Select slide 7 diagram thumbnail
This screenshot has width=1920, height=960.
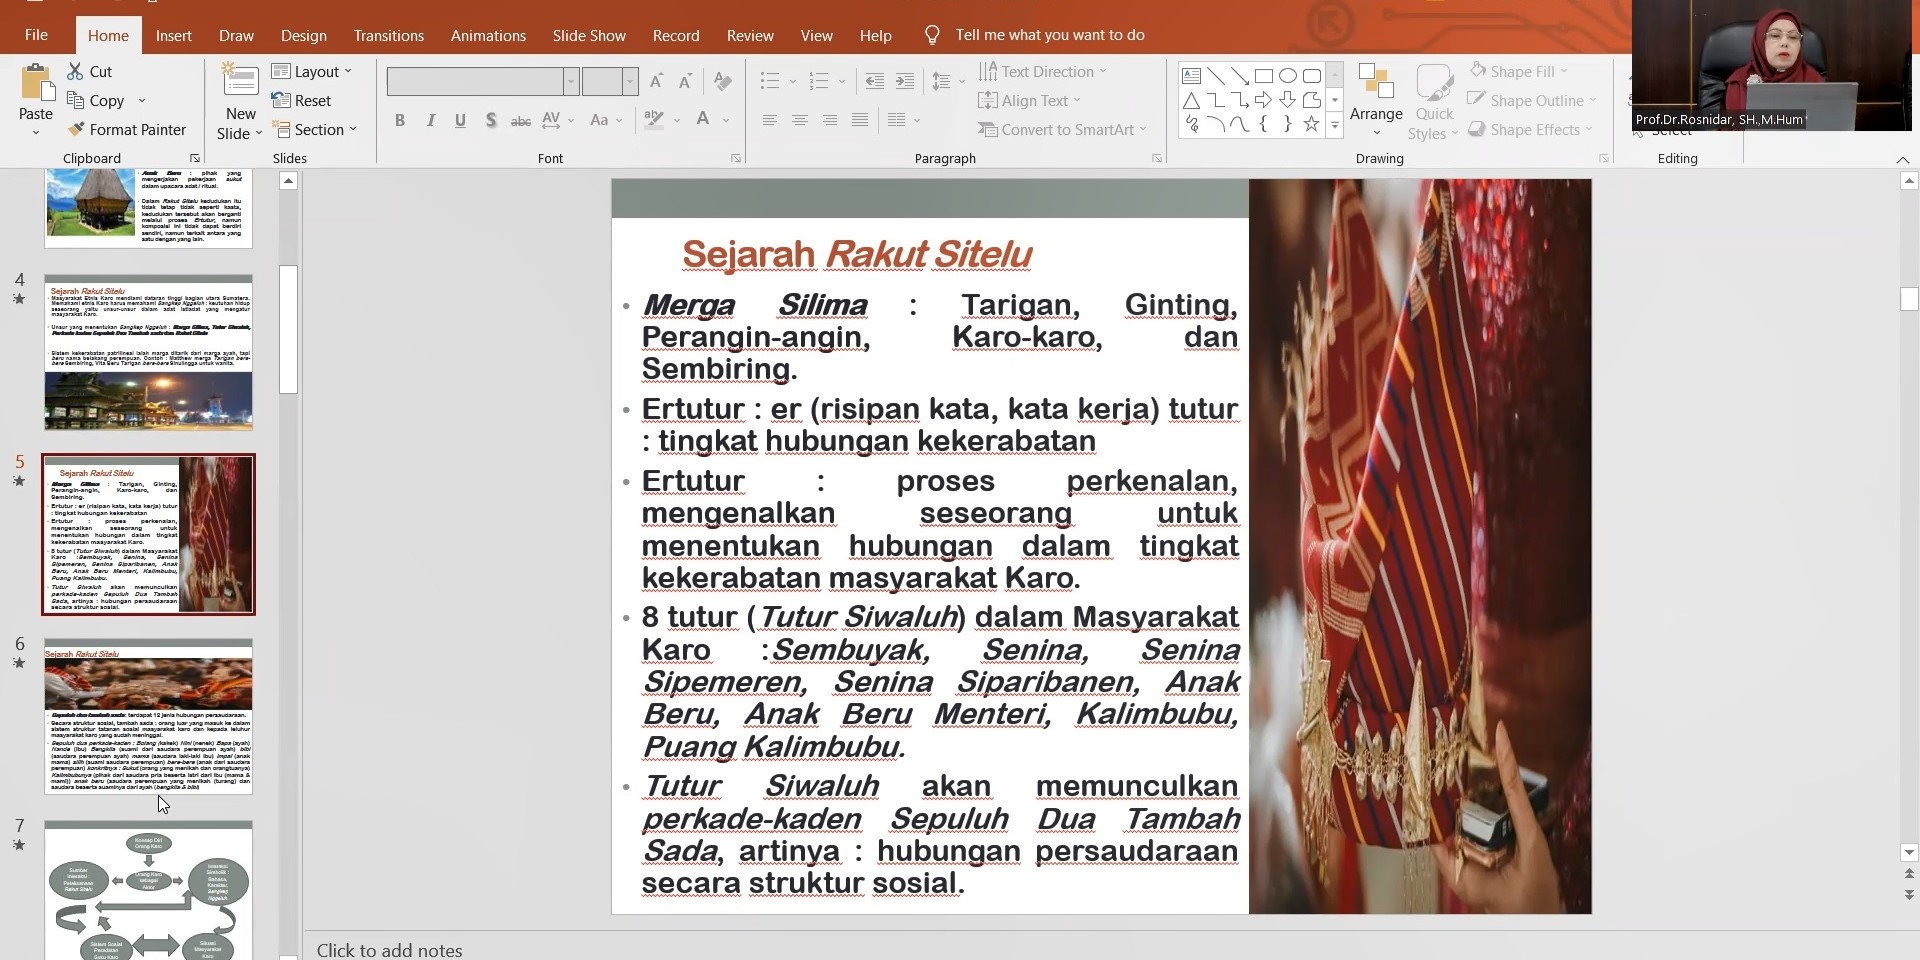(148, 890)
